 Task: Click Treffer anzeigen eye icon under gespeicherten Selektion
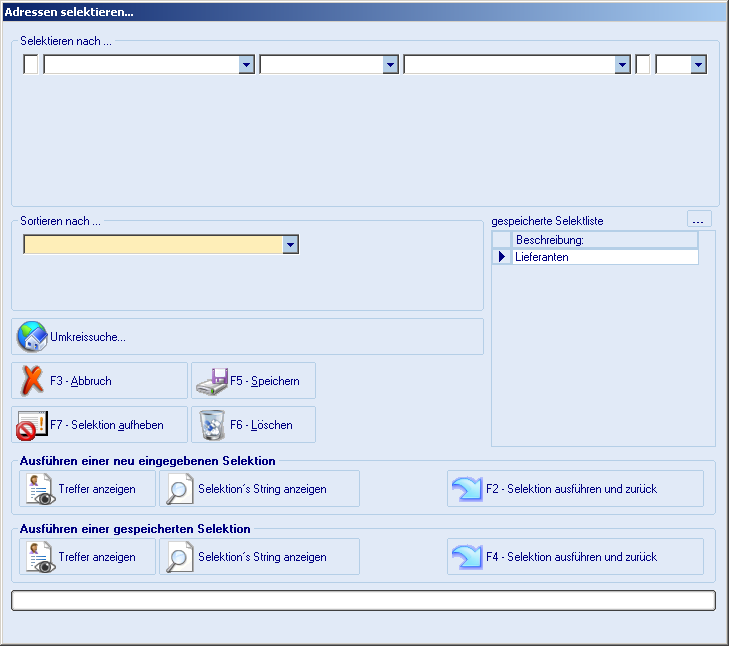pyautogui.click(x=40, y=557)
